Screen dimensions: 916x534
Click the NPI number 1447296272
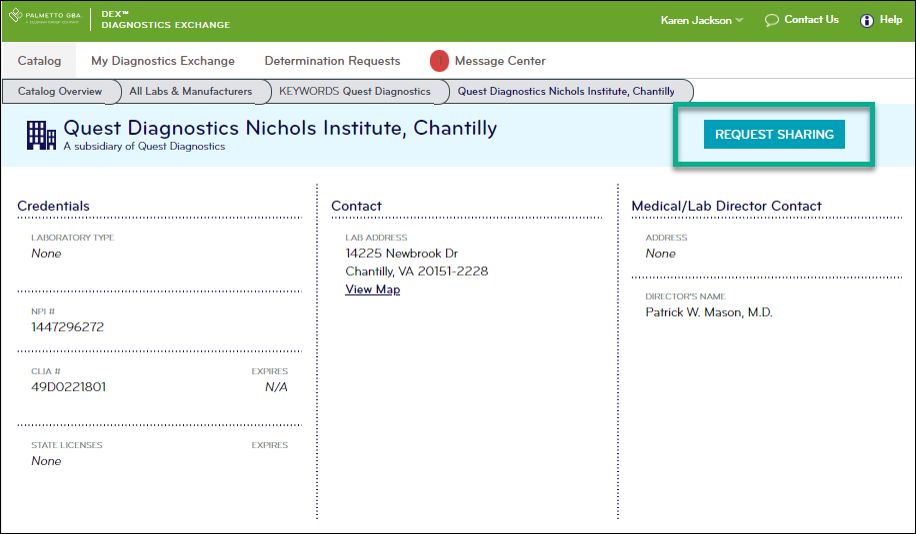67,327
